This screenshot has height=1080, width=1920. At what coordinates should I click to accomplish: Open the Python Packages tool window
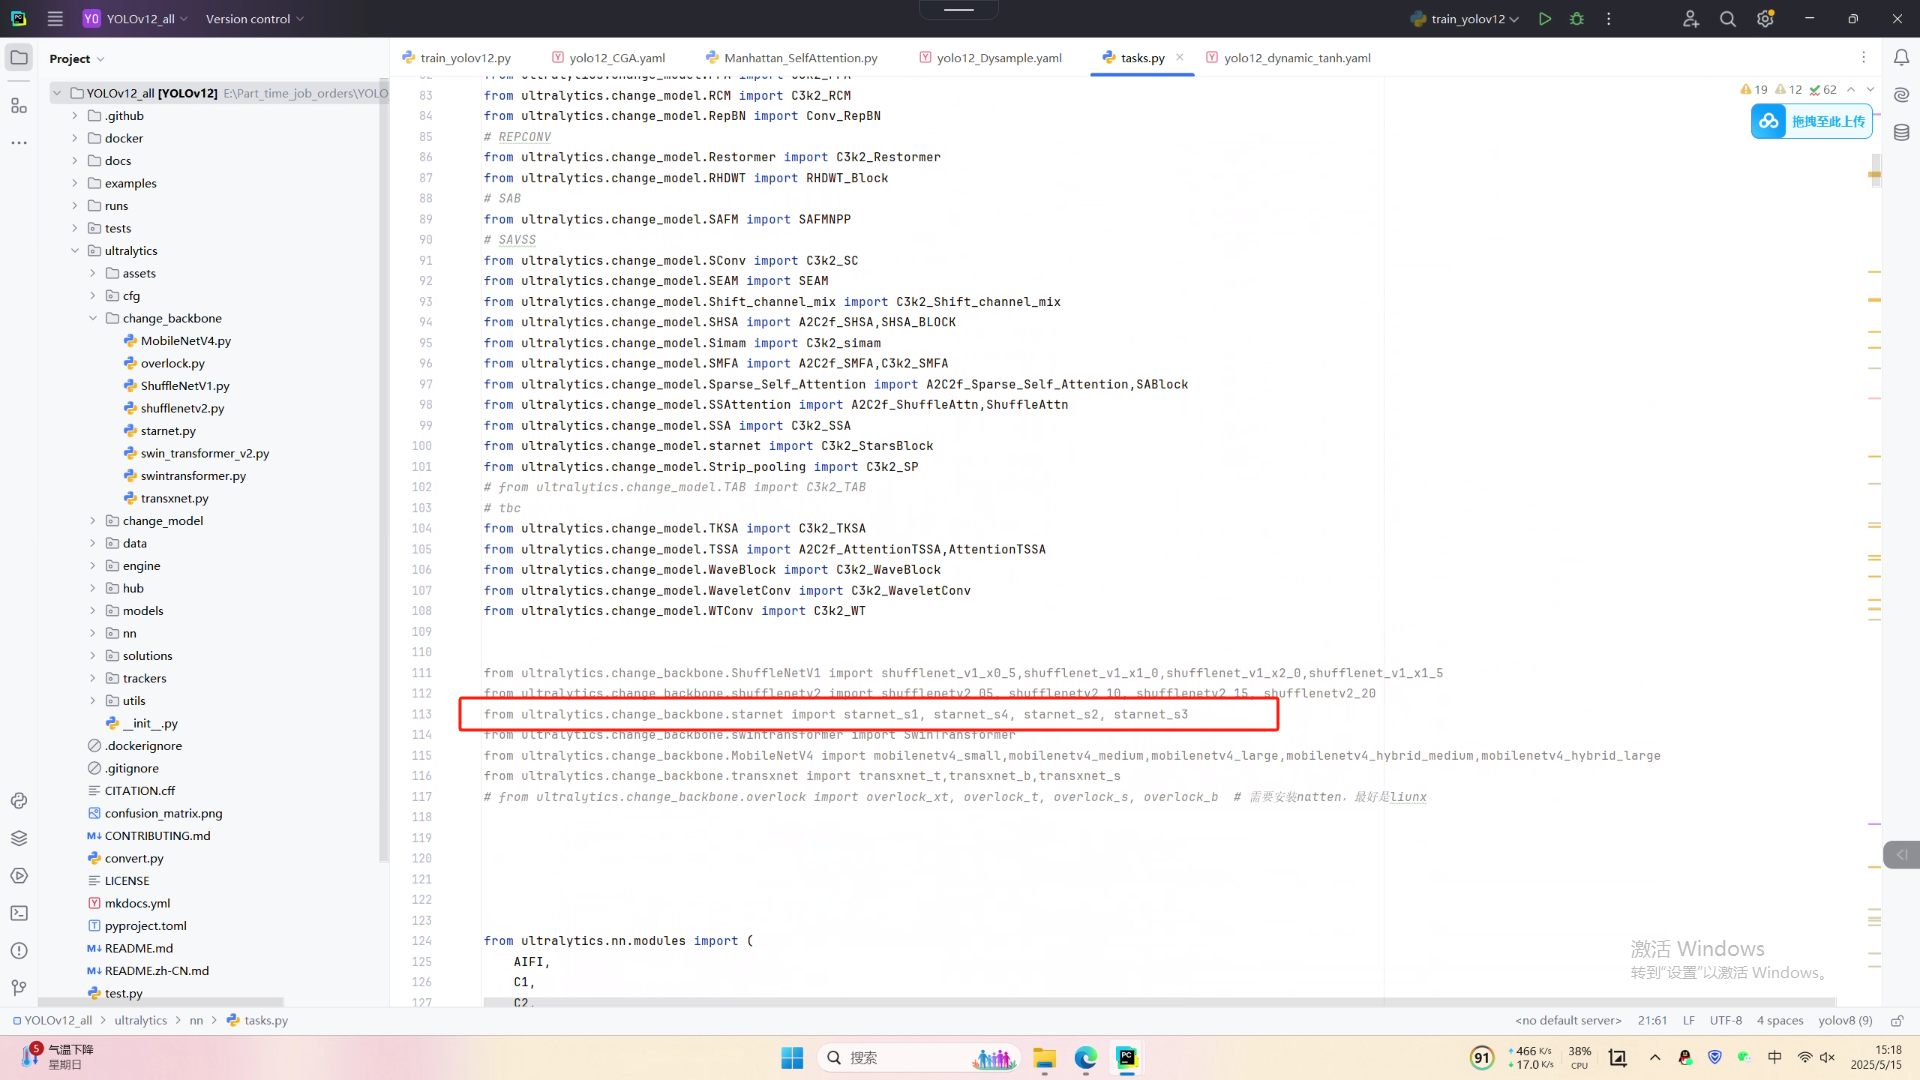[x=19, y=838]
